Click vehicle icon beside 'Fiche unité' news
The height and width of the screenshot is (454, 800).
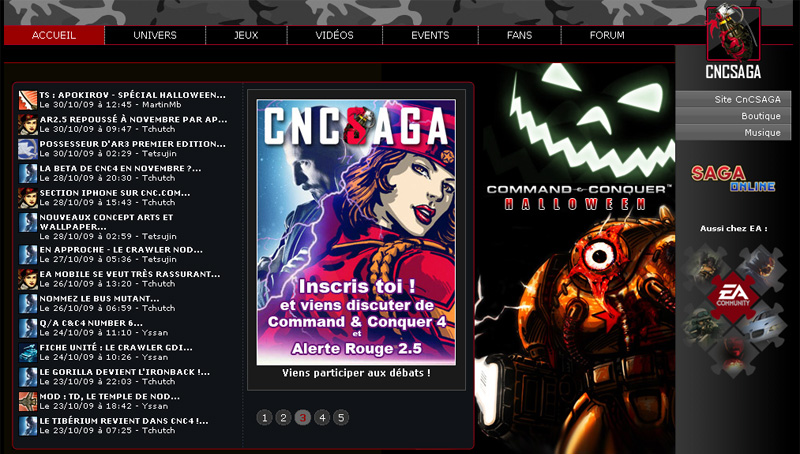[28, 352]
